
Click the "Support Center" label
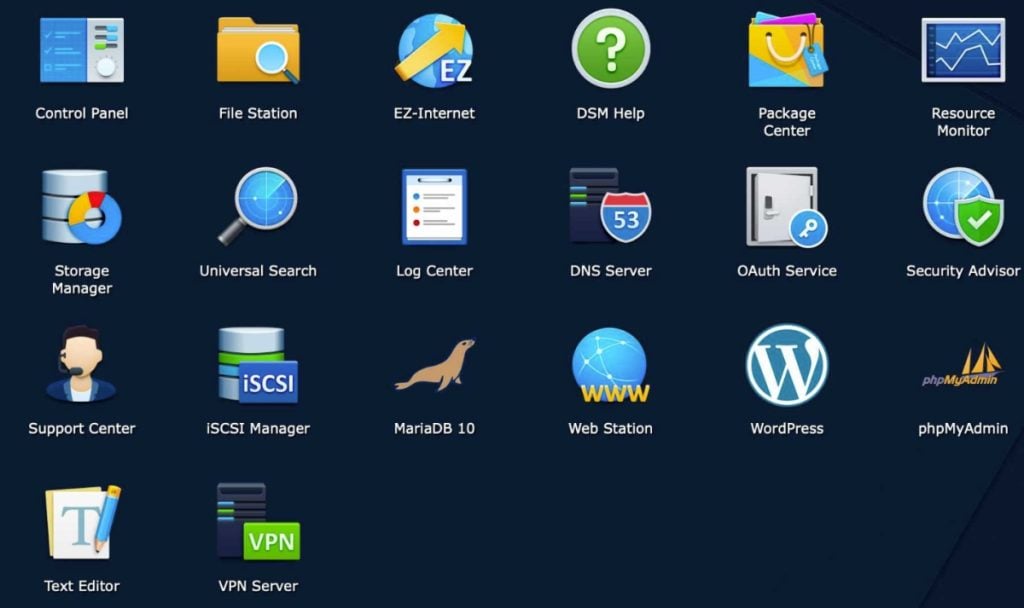coord(82,428)
